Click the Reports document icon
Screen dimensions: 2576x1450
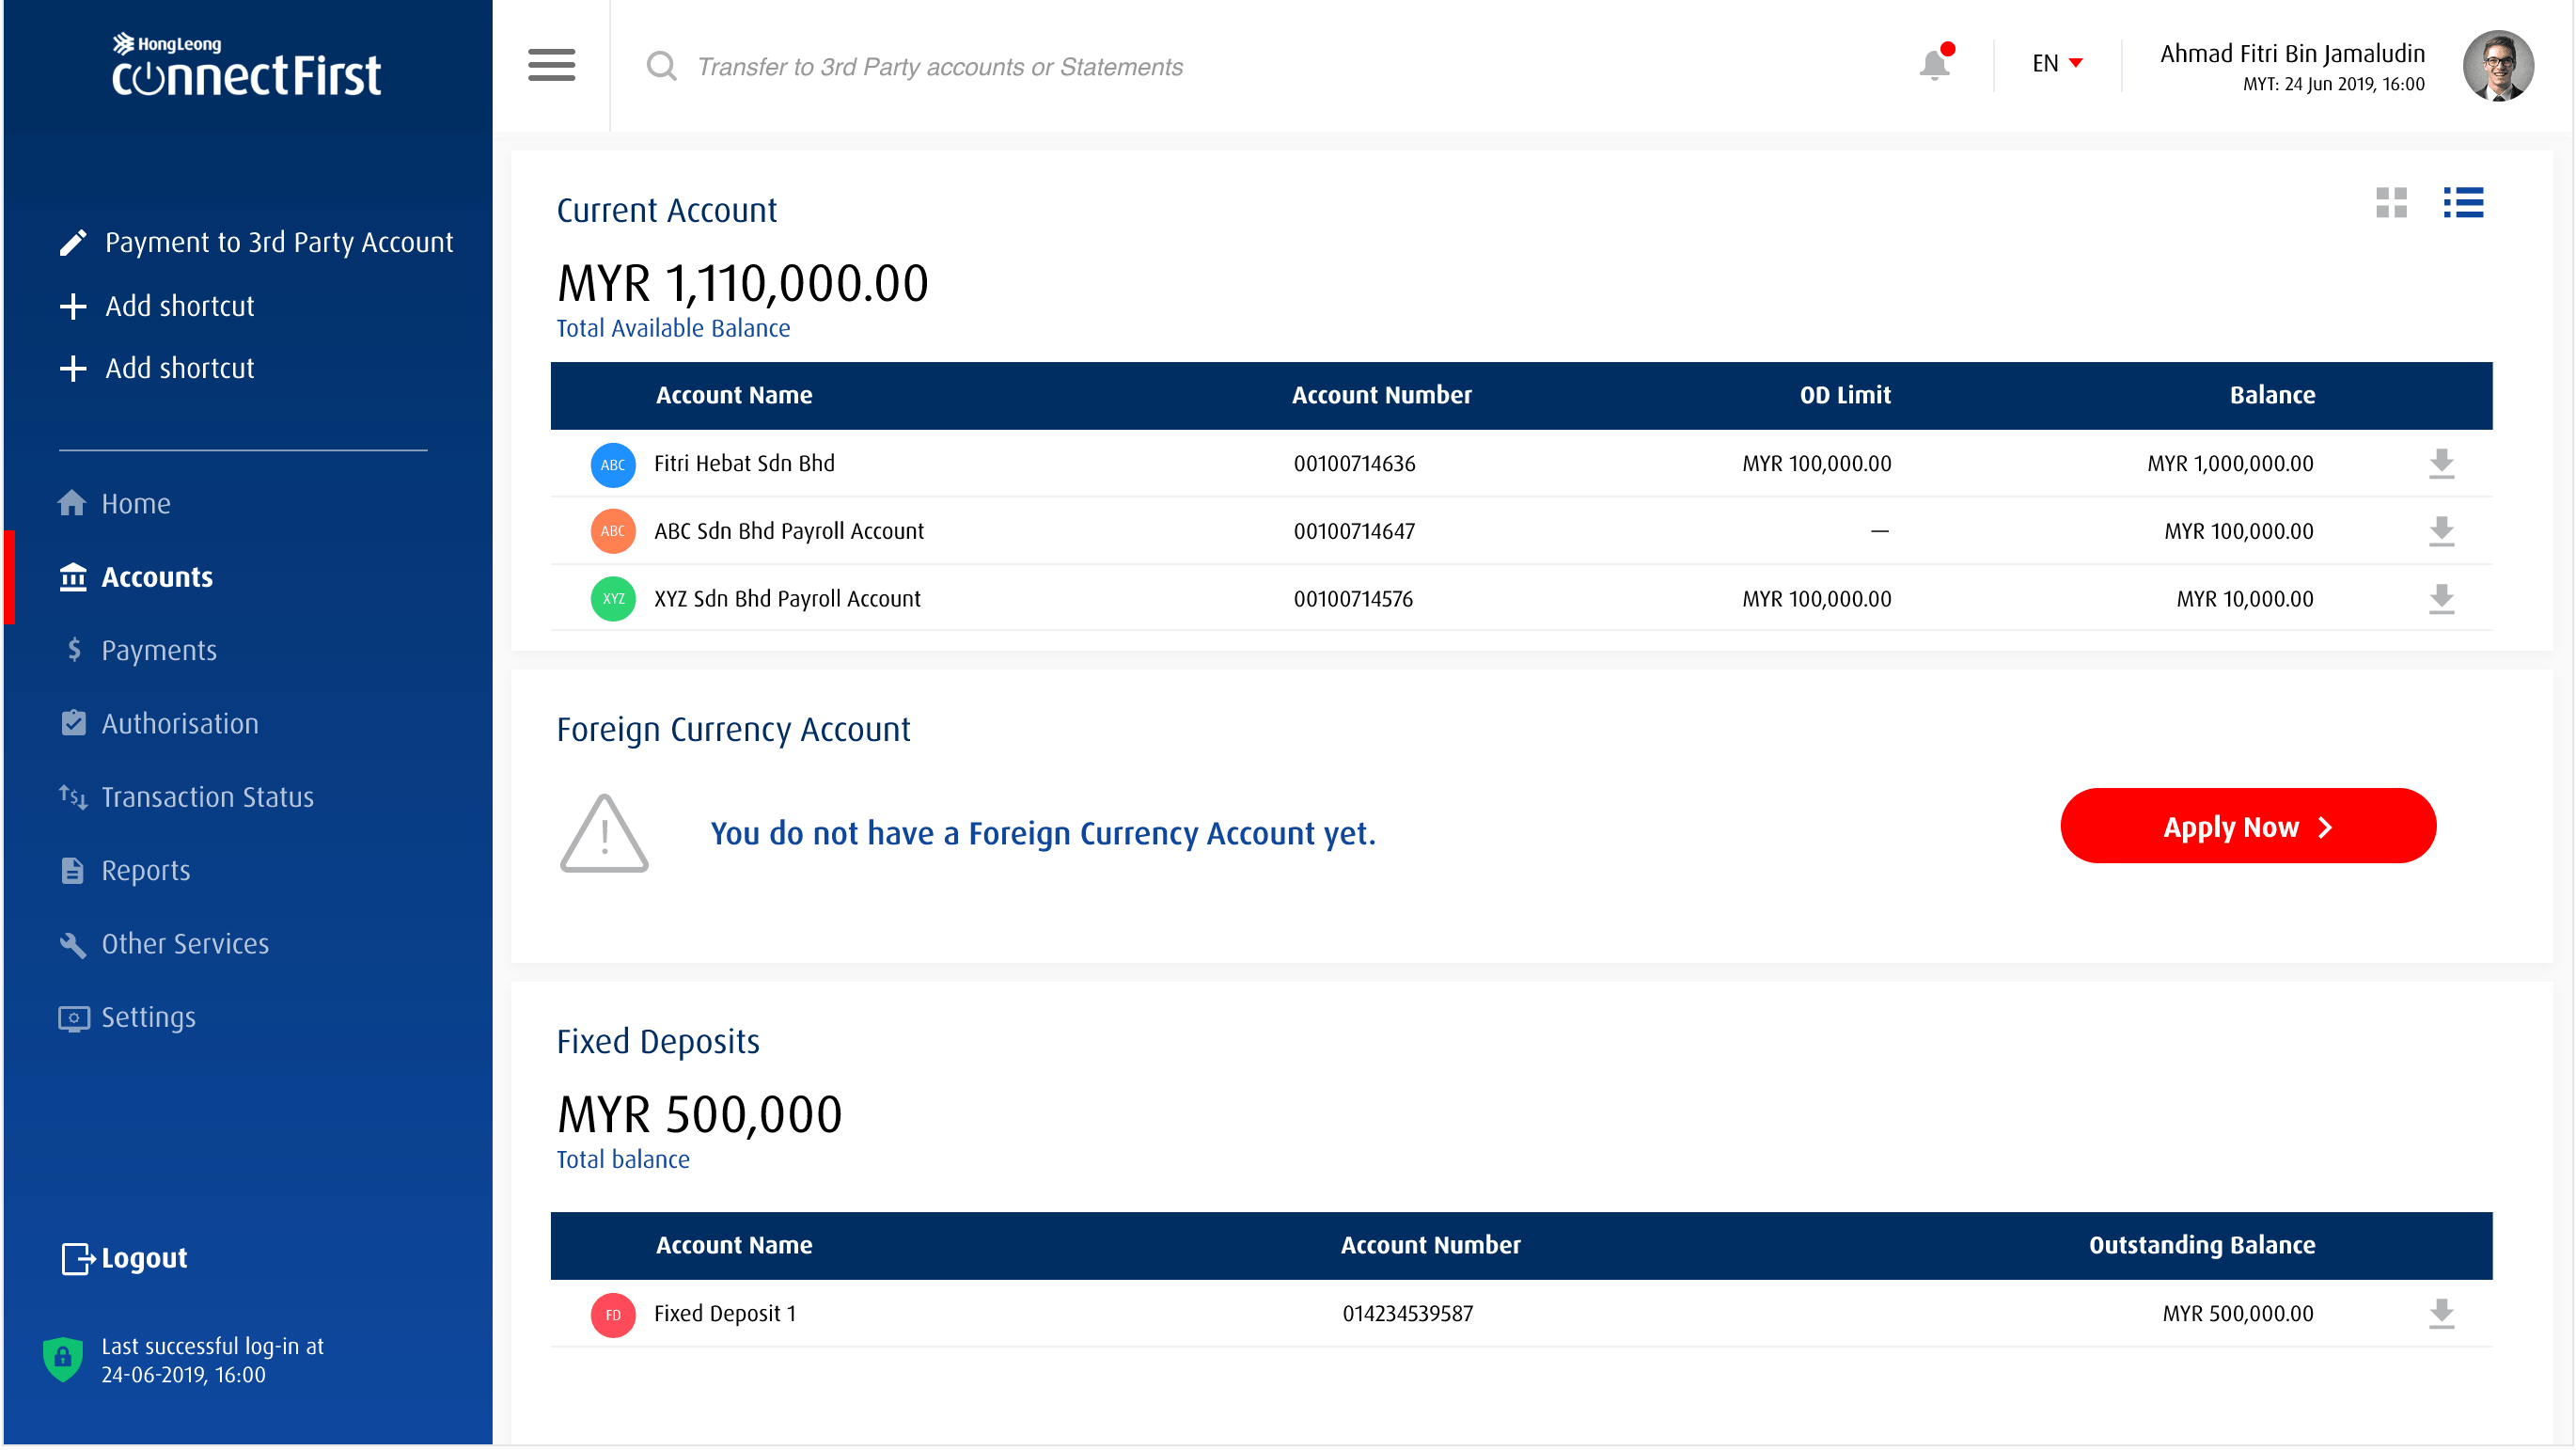click(74, 870)
